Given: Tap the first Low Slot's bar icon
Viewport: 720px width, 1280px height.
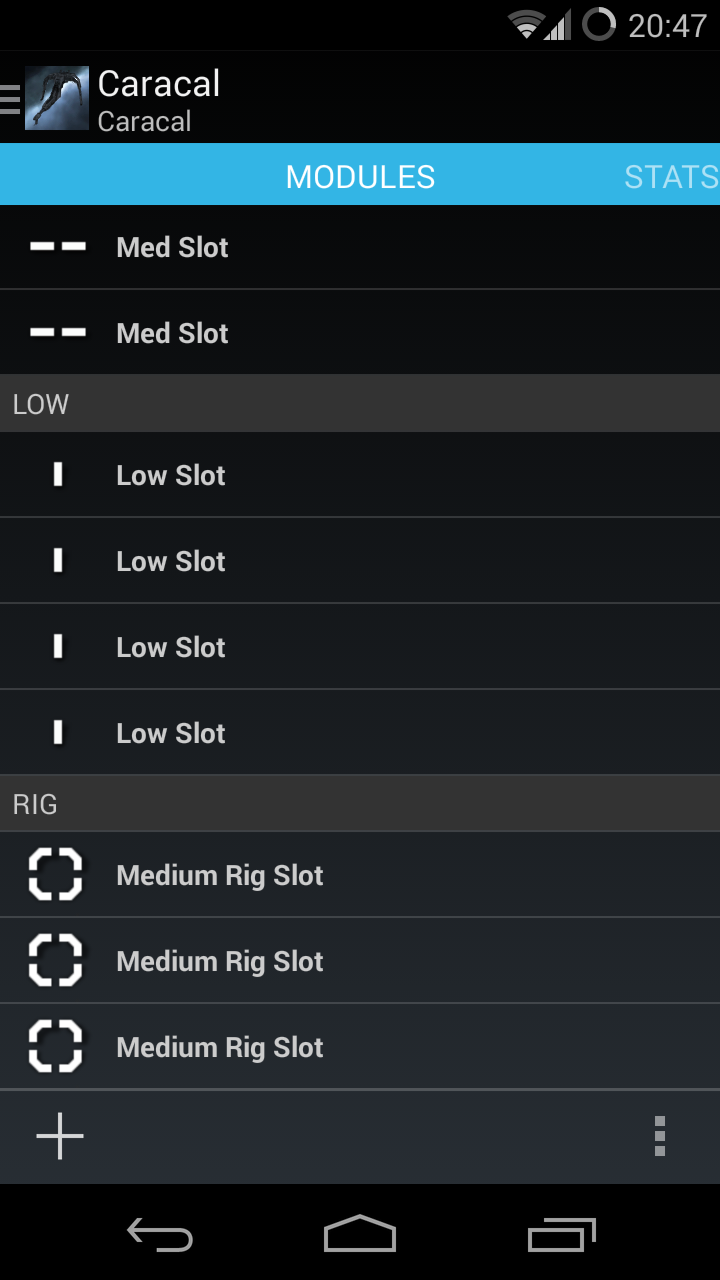Looking at the screenshot, I should [57, 475].
